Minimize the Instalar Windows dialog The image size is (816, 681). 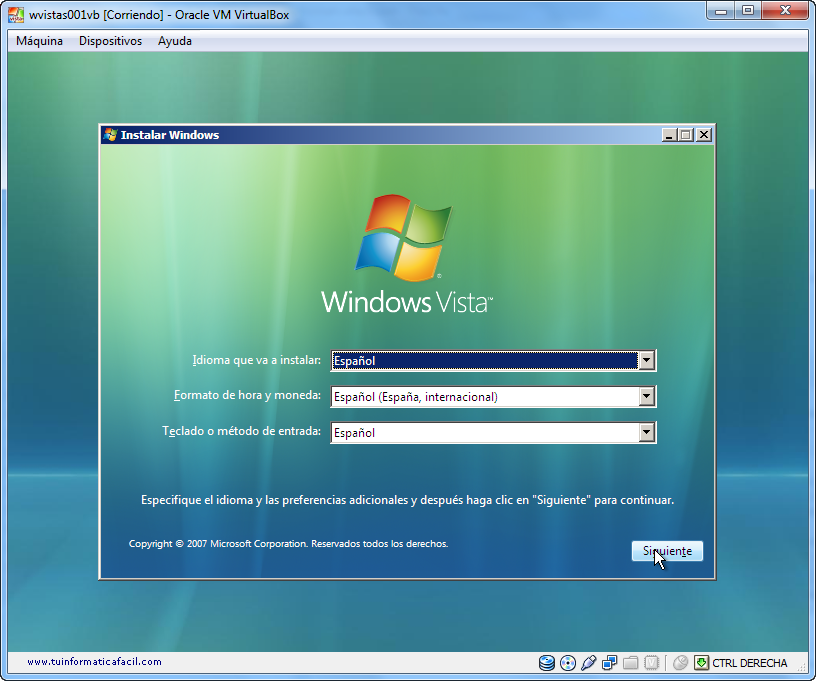click(669, 135)
